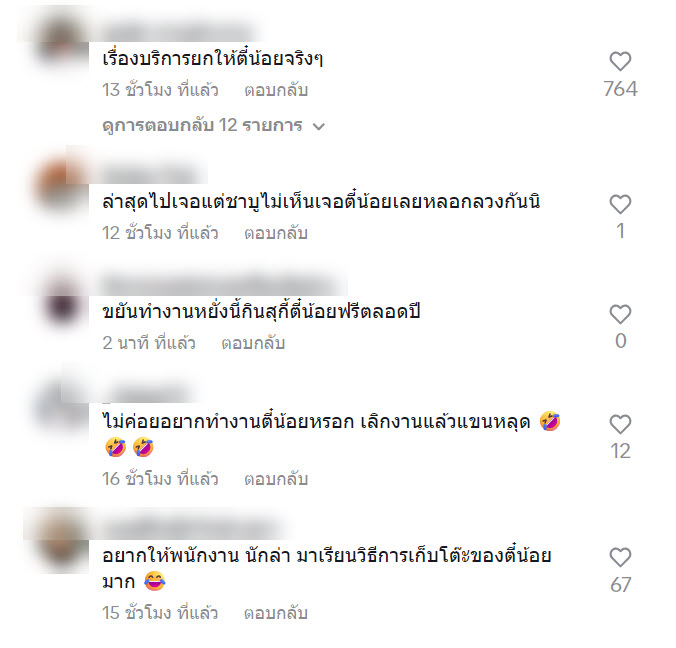Screen dimensions: 676x648
Task: Reply to the comment posted 15 hours ago
Action: [x=276, y=613]
